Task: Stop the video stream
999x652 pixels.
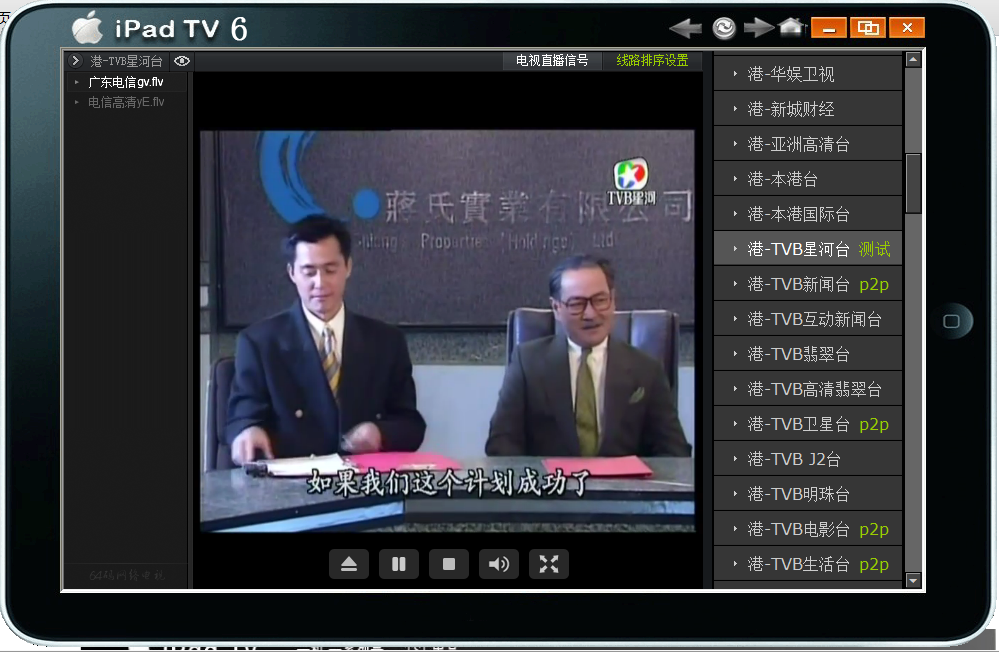Action: (x=449, y=564)
